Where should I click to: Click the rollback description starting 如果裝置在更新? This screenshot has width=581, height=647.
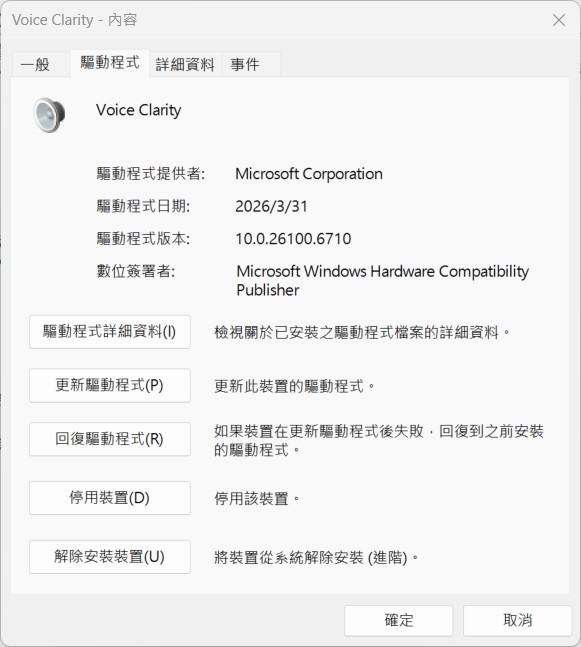[x=379, y=440]
